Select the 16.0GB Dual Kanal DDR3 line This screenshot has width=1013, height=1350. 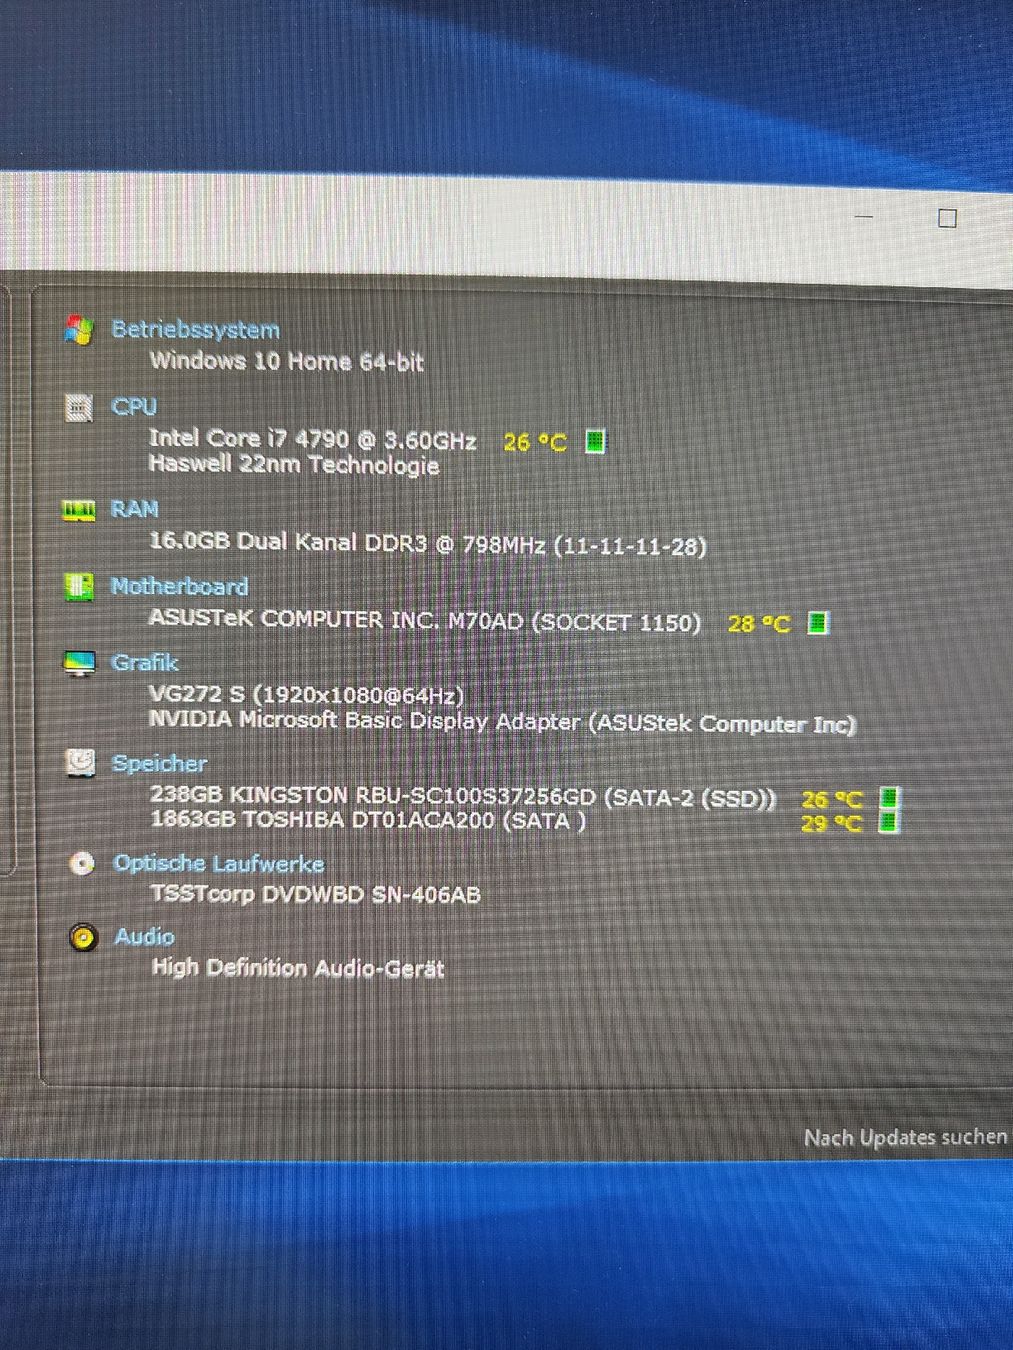pos(428,544)
